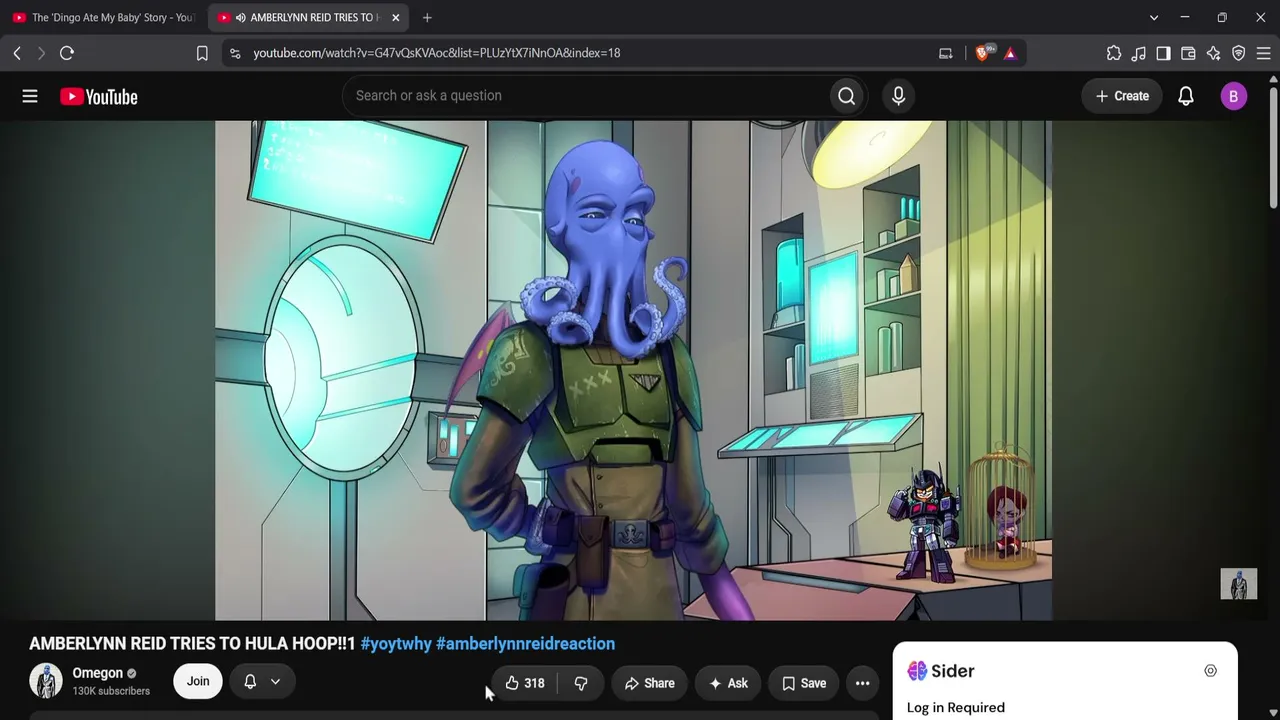Open a new browser tab
The height and width of the screenshot is (720, 1280).
tap(427, 17)
